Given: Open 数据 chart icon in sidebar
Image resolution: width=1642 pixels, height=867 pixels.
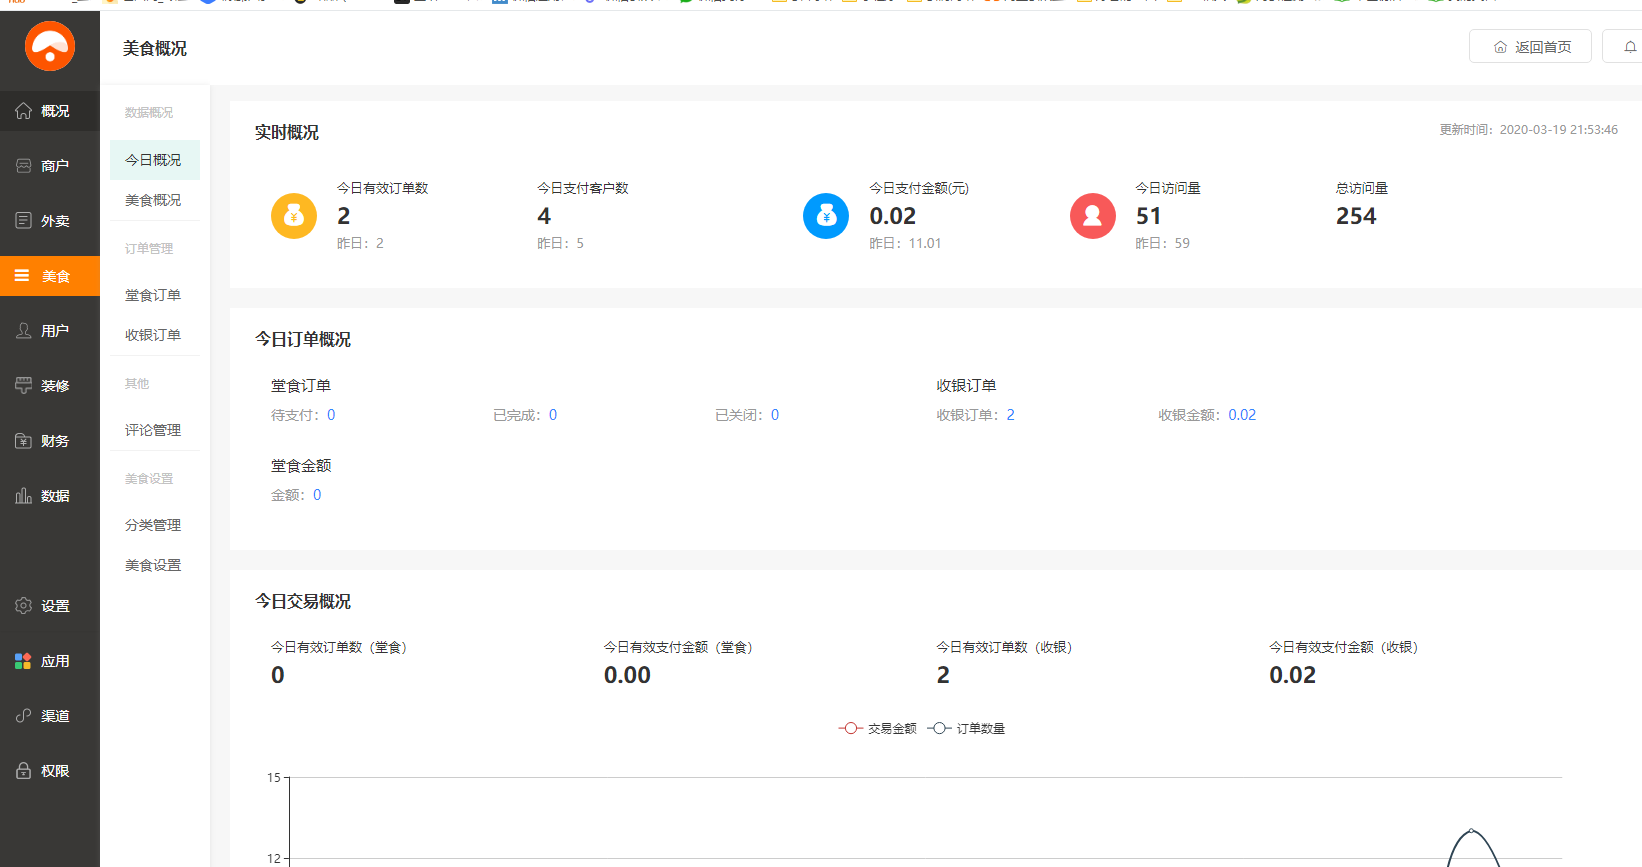Looking at the screenshot, I should click(23, 496).
